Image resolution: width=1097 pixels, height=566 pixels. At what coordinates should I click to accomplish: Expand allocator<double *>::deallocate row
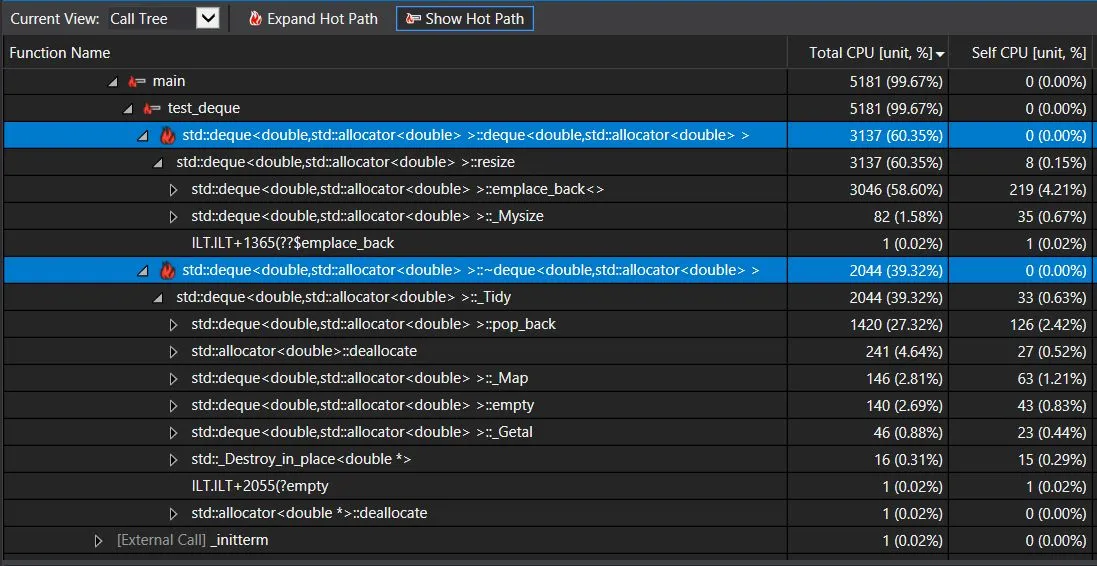tap(174, 514)
